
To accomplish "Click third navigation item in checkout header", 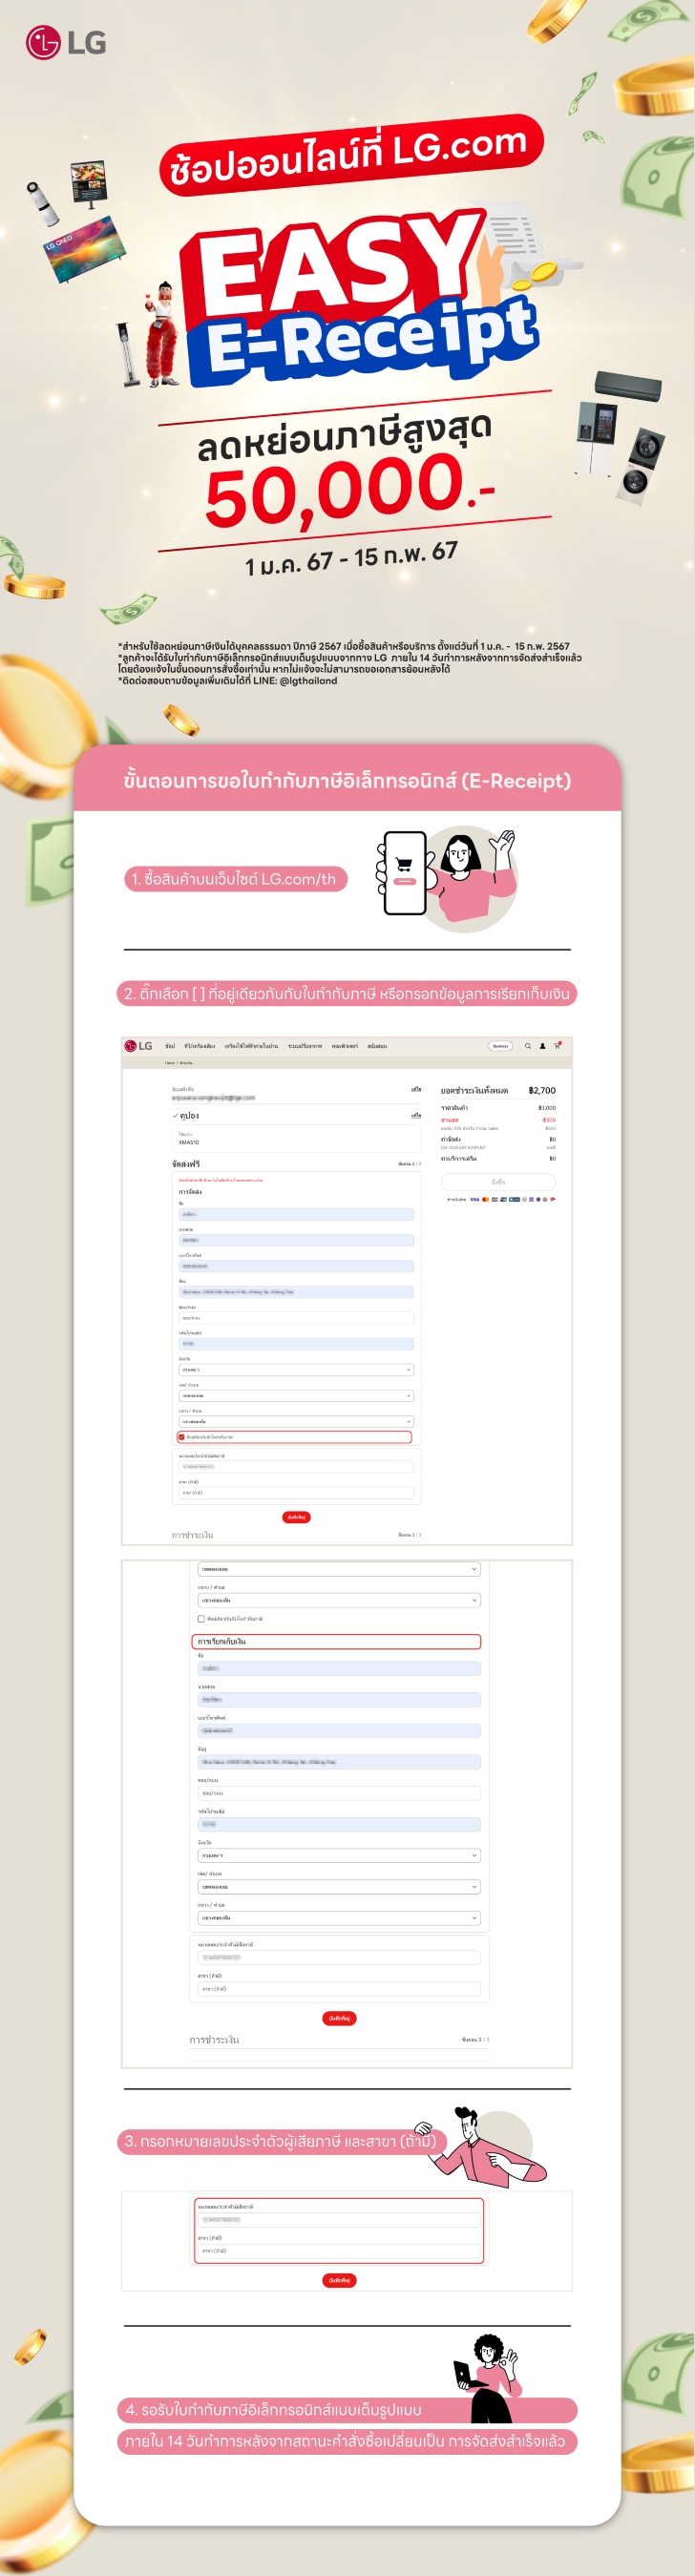I will (x=251, y=1046).
